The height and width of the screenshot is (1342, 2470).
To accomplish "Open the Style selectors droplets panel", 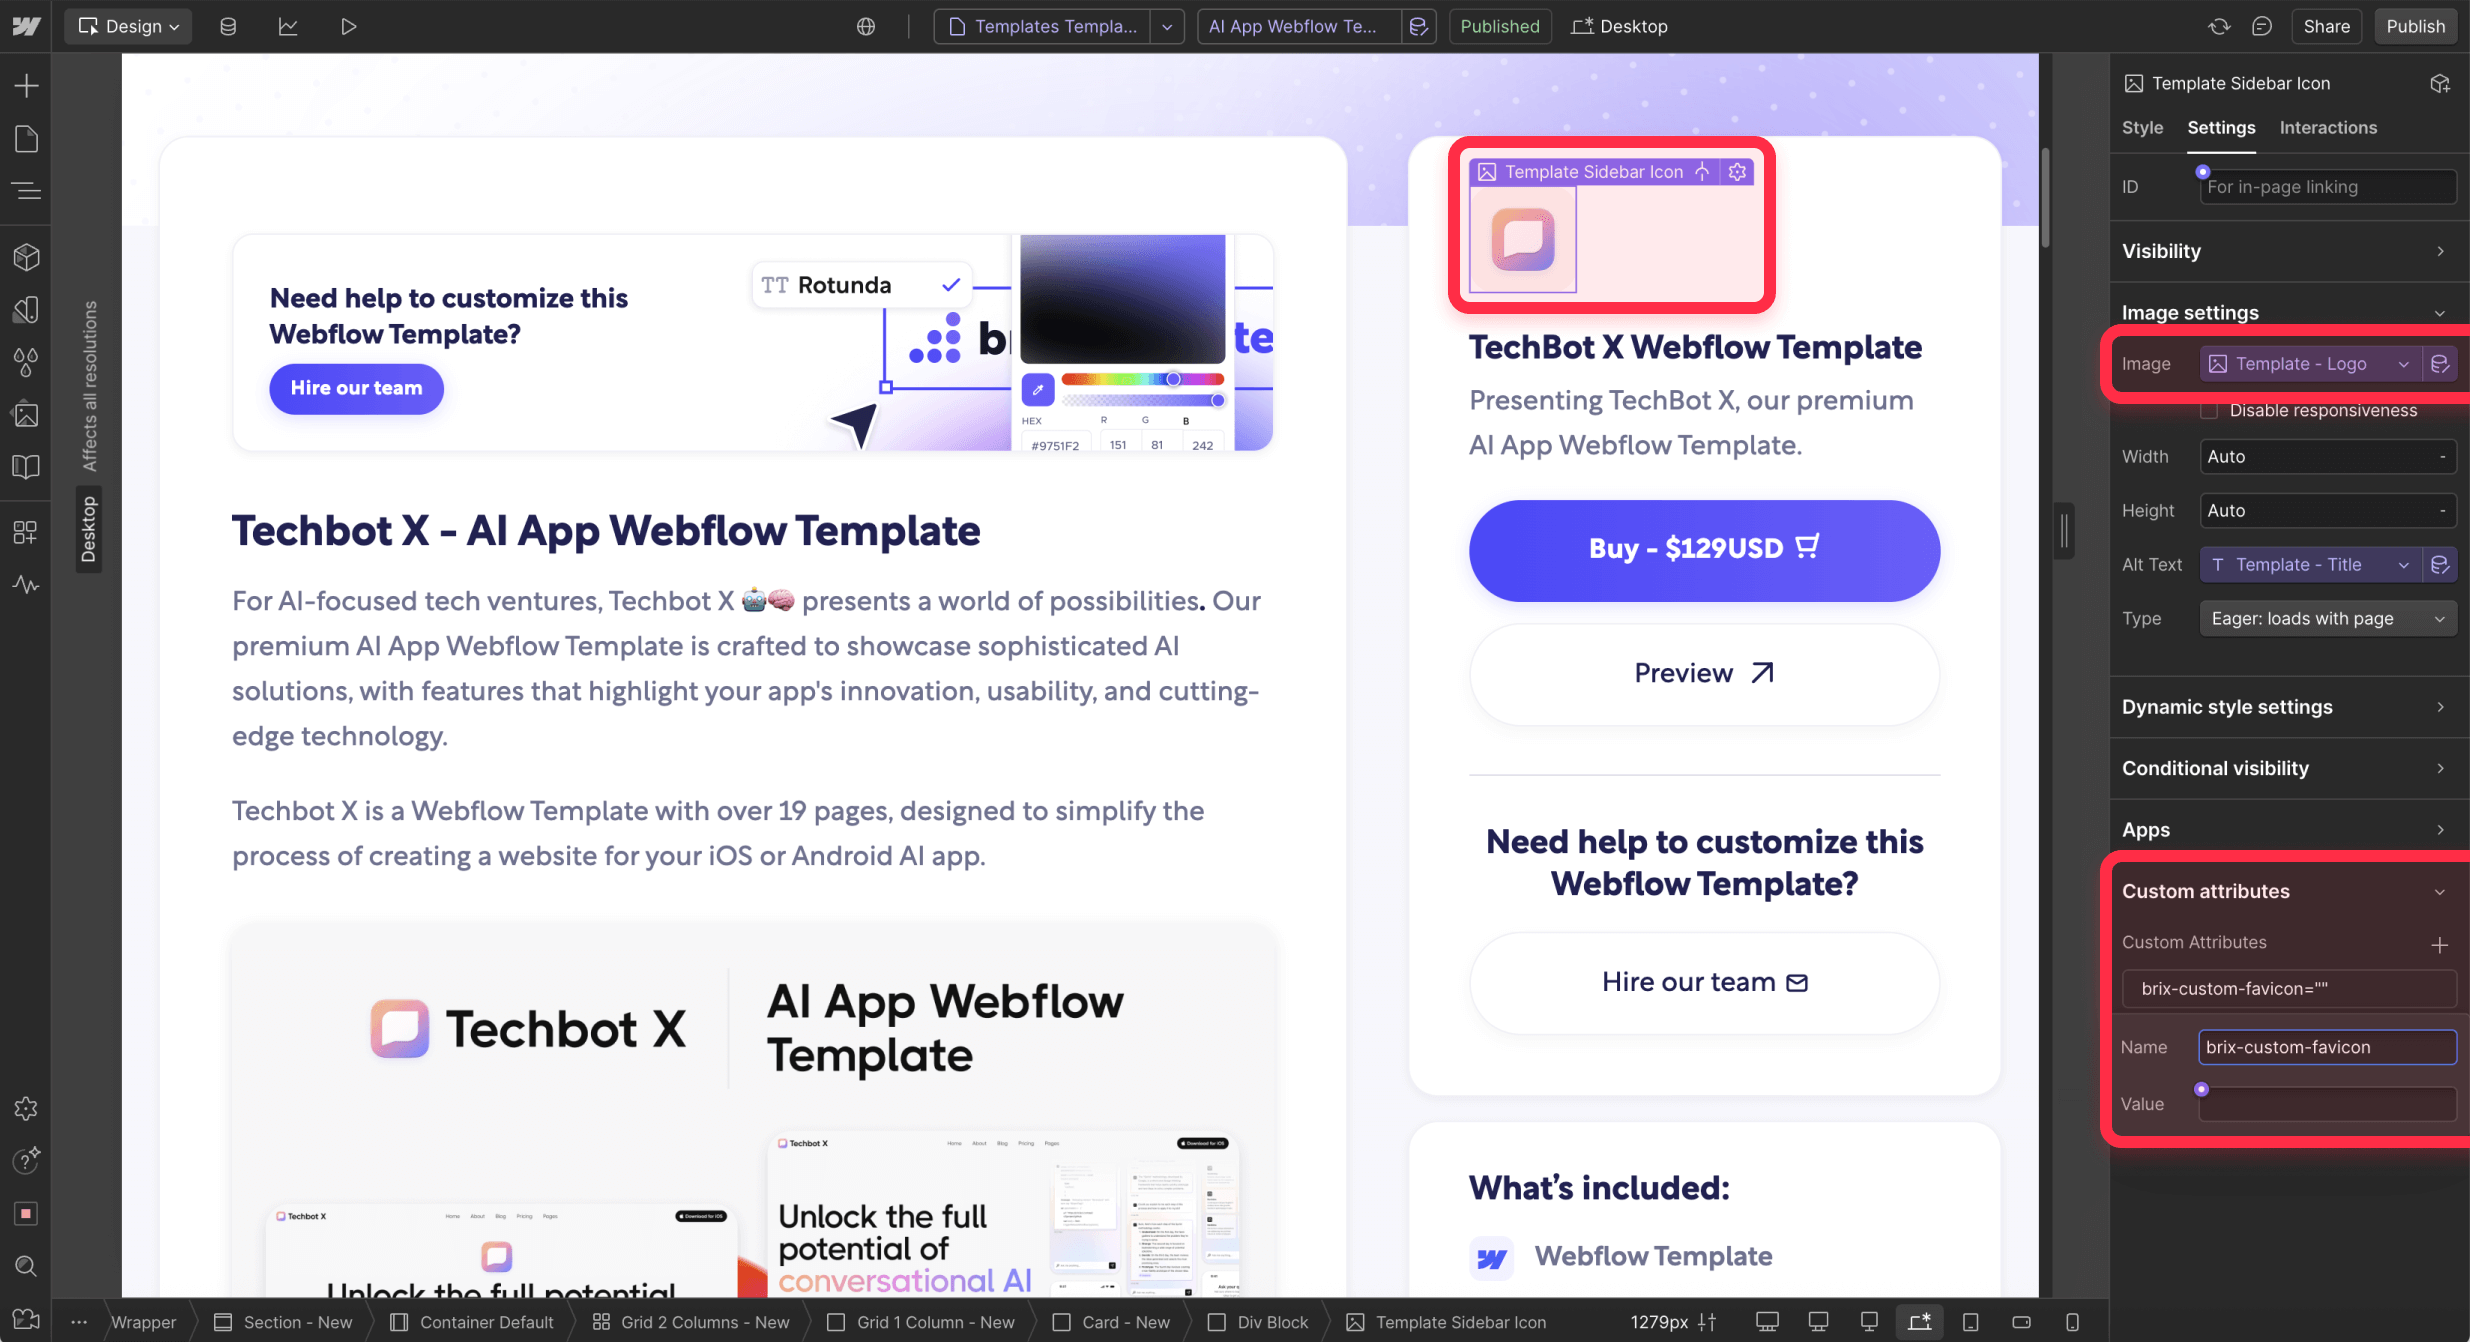I will click(x=26, y=362).
